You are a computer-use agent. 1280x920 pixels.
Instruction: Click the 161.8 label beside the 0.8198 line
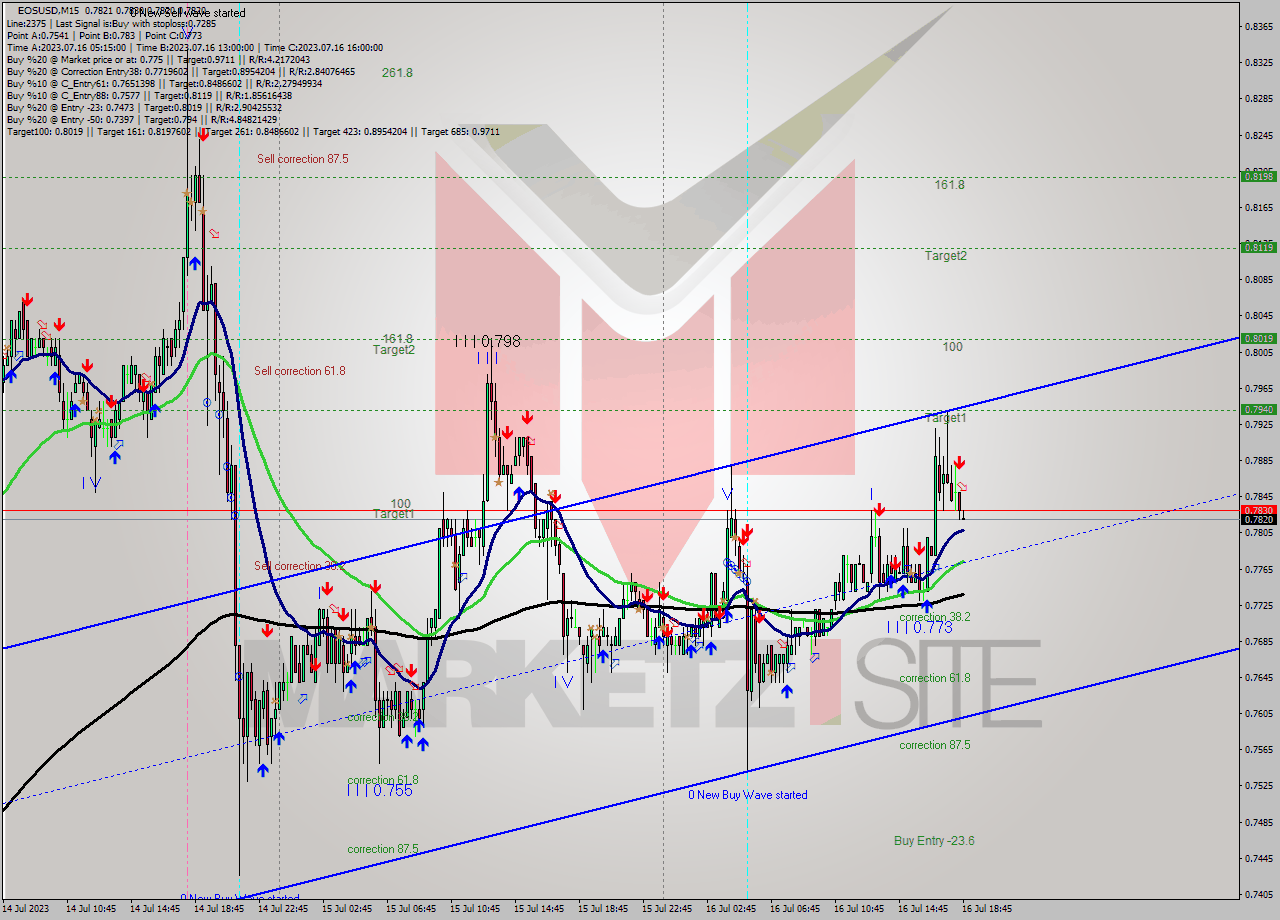click(x=949, y=185)
